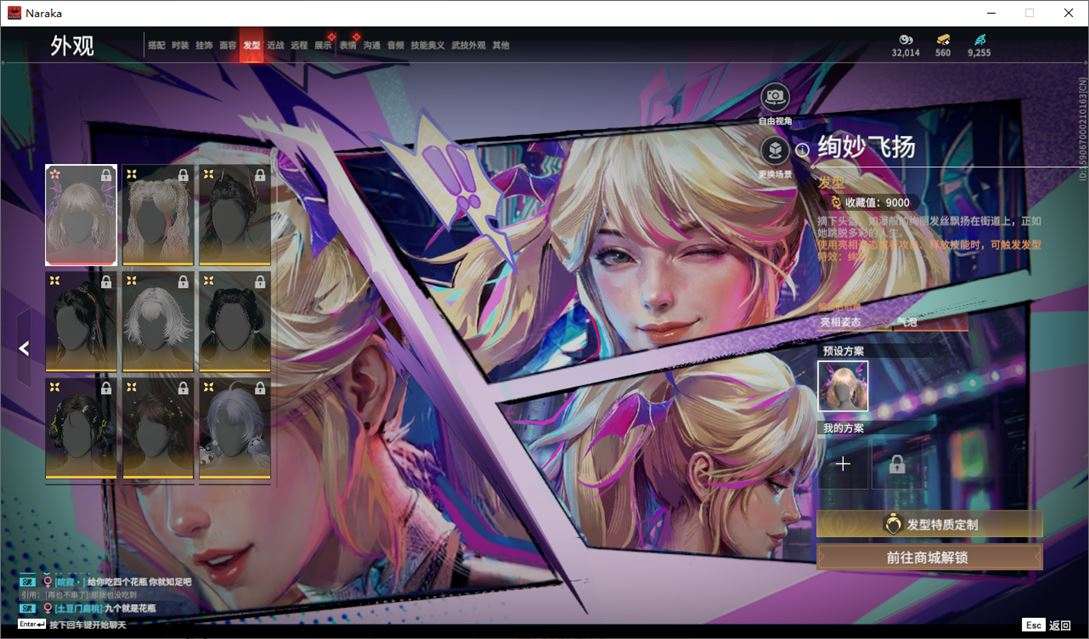
Task: Switch to the 搭配 tab
Action: (x=156, y=45)
